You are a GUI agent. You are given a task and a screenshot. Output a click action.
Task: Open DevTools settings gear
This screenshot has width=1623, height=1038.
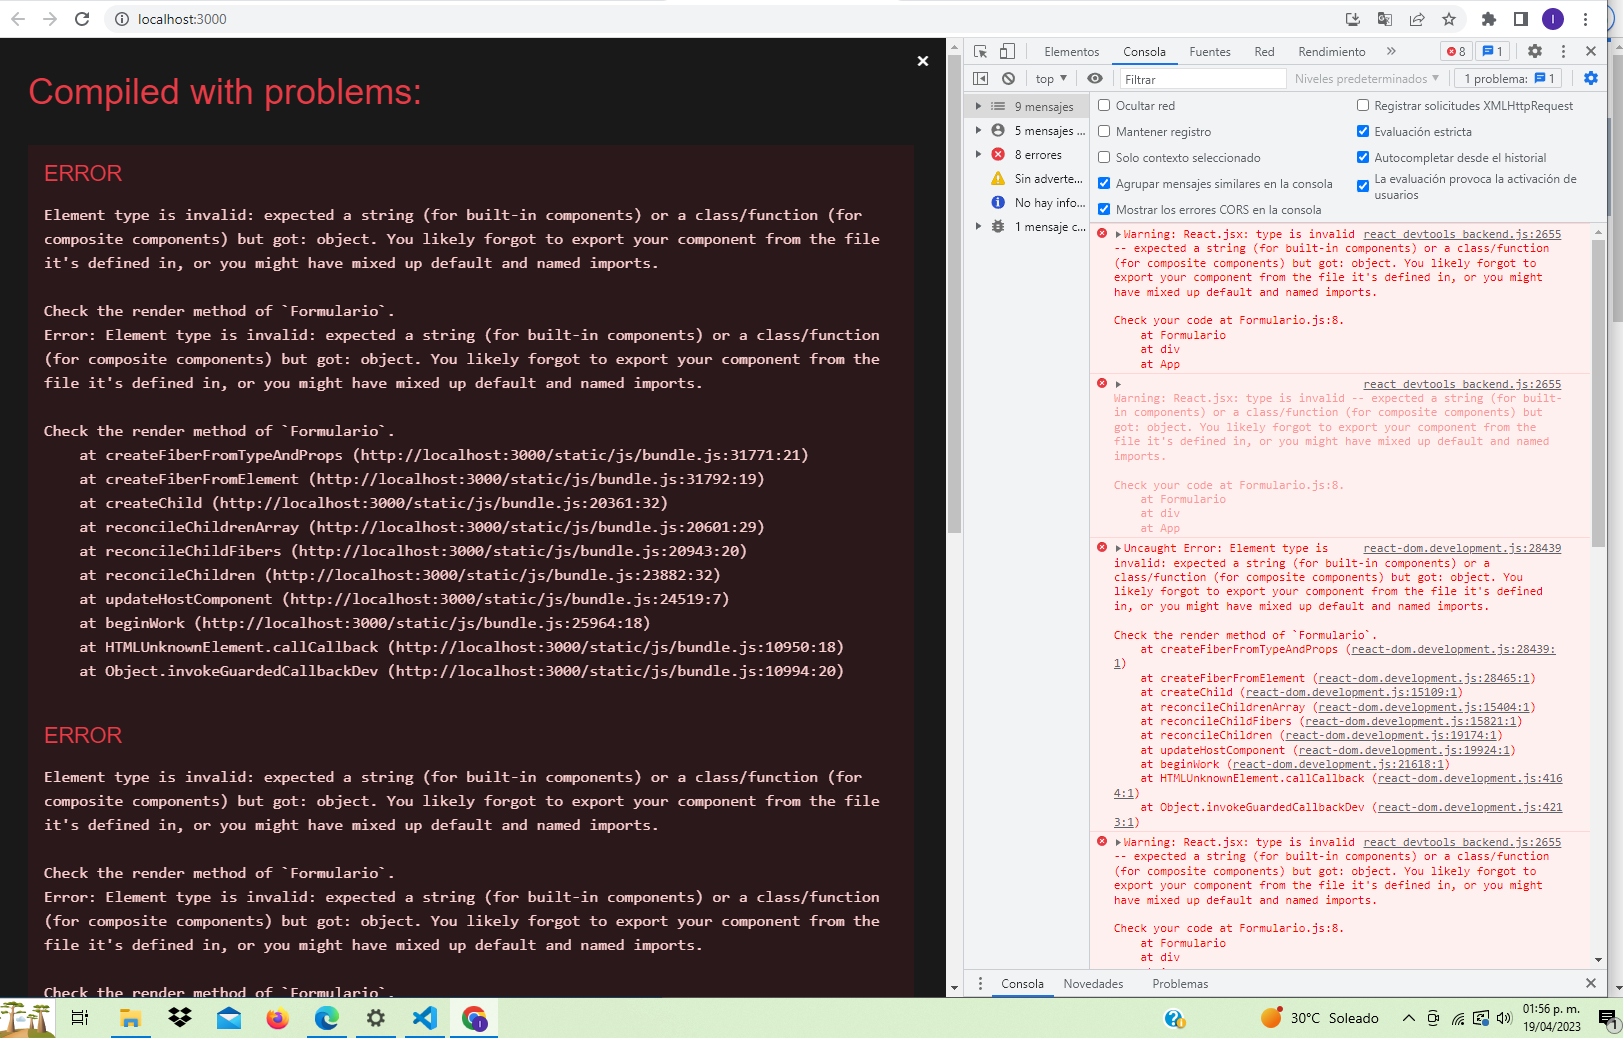[1535, 51]
